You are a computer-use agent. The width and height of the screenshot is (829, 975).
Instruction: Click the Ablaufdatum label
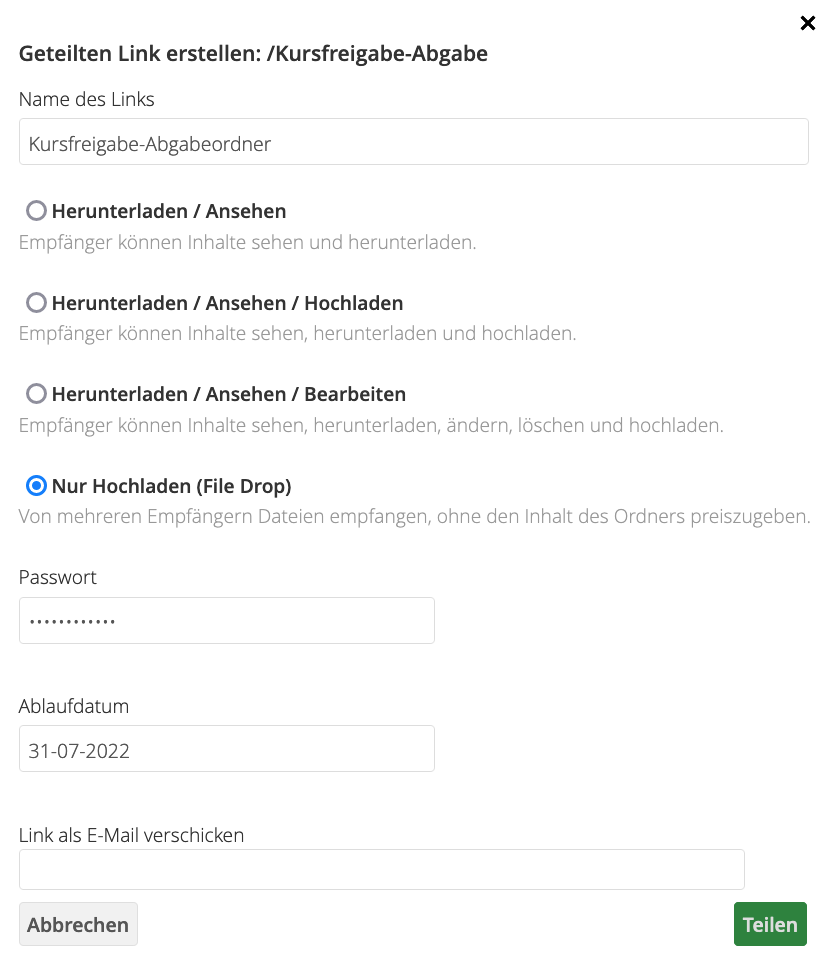point(73,706)
